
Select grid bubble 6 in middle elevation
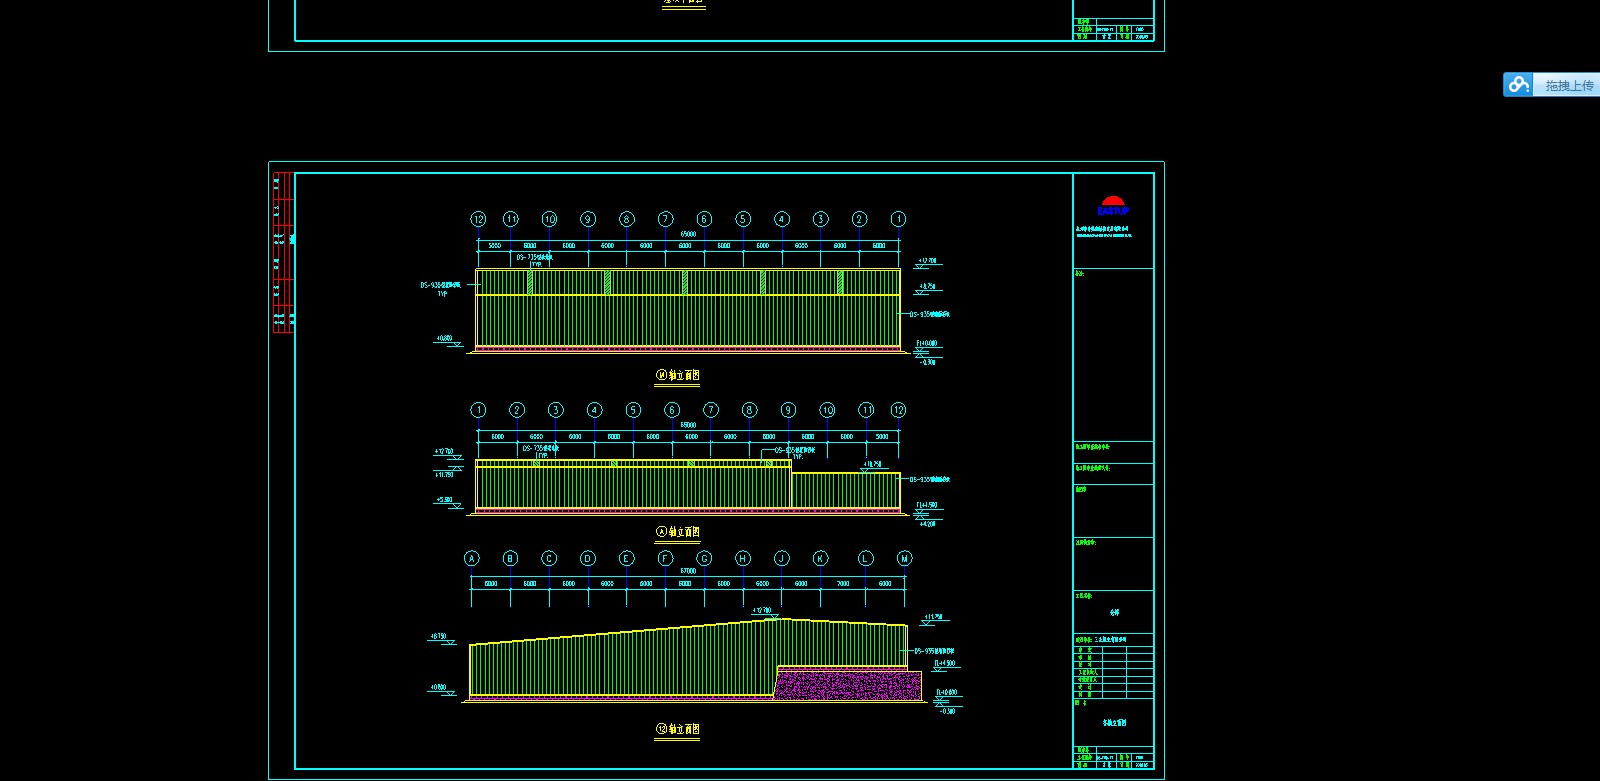[672, 410]
